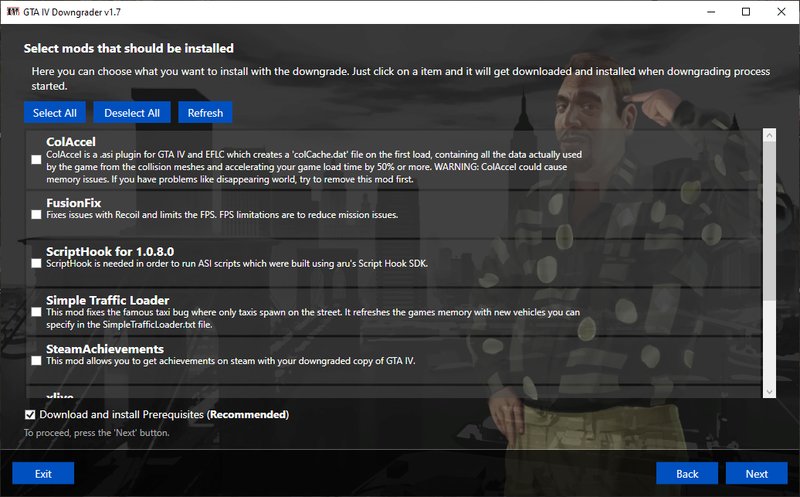The image size is (800, 497).
Task: Toggle the SteamAchievements checkbox
Action: (x=36, y=361)
